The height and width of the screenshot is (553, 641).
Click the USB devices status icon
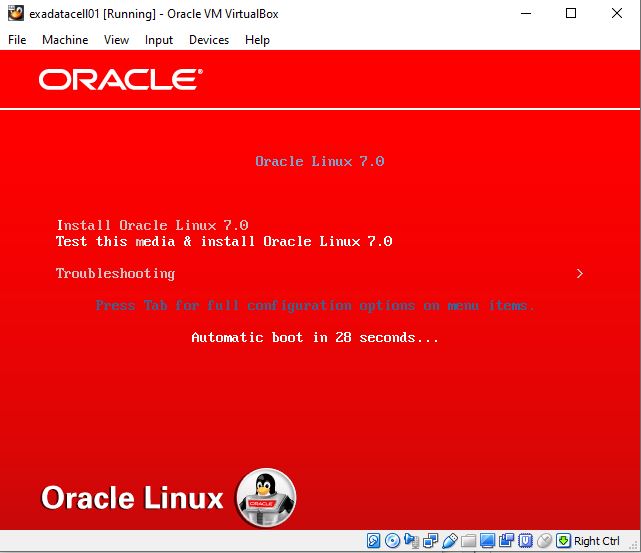(450, 541)
